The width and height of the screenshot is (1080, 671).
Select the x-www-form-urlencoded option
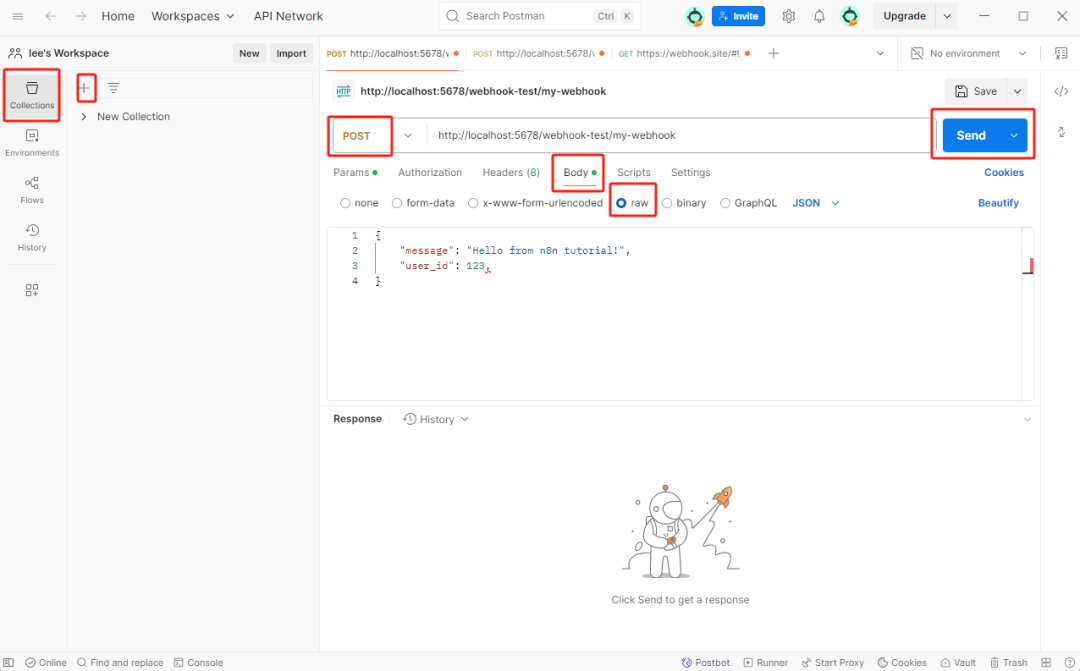(x=472, y=203)
